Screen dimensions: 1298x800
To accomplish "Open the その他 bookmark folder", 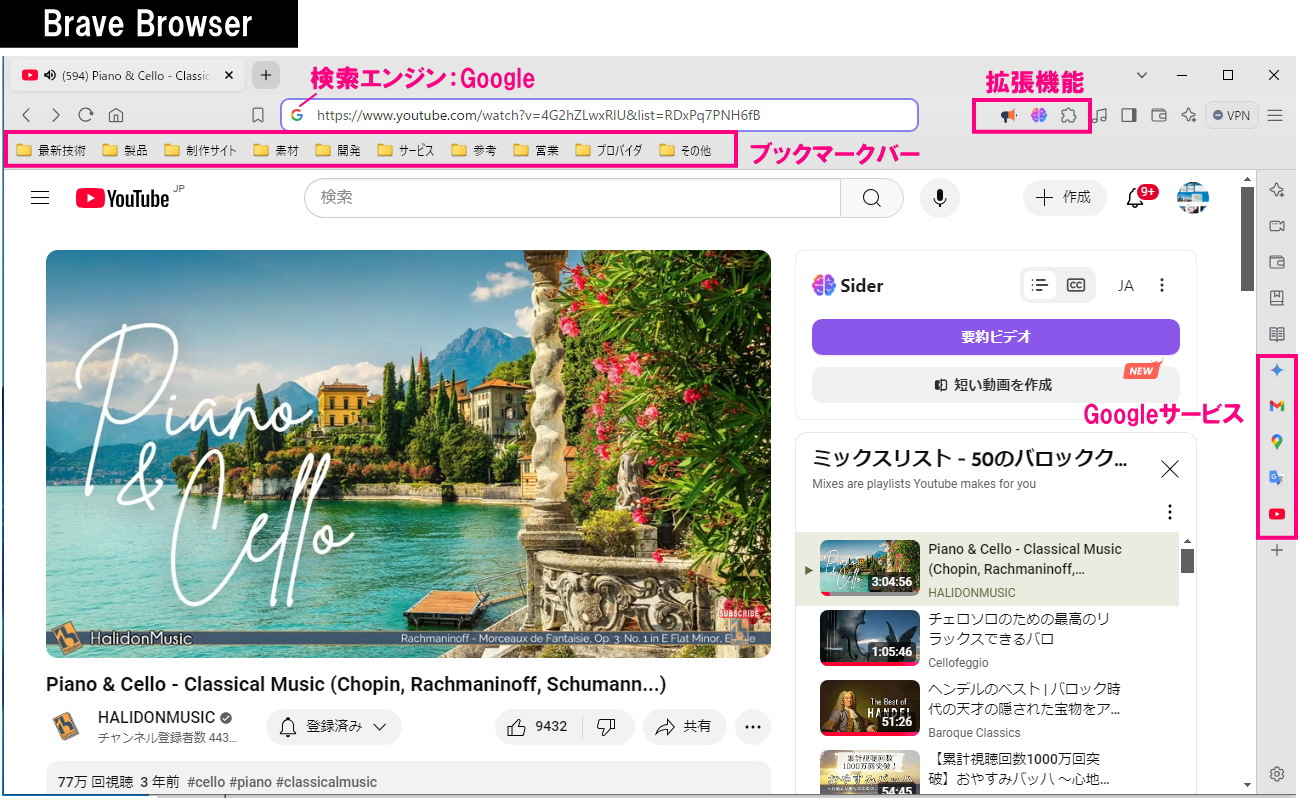I will click(x=685, y=151).
